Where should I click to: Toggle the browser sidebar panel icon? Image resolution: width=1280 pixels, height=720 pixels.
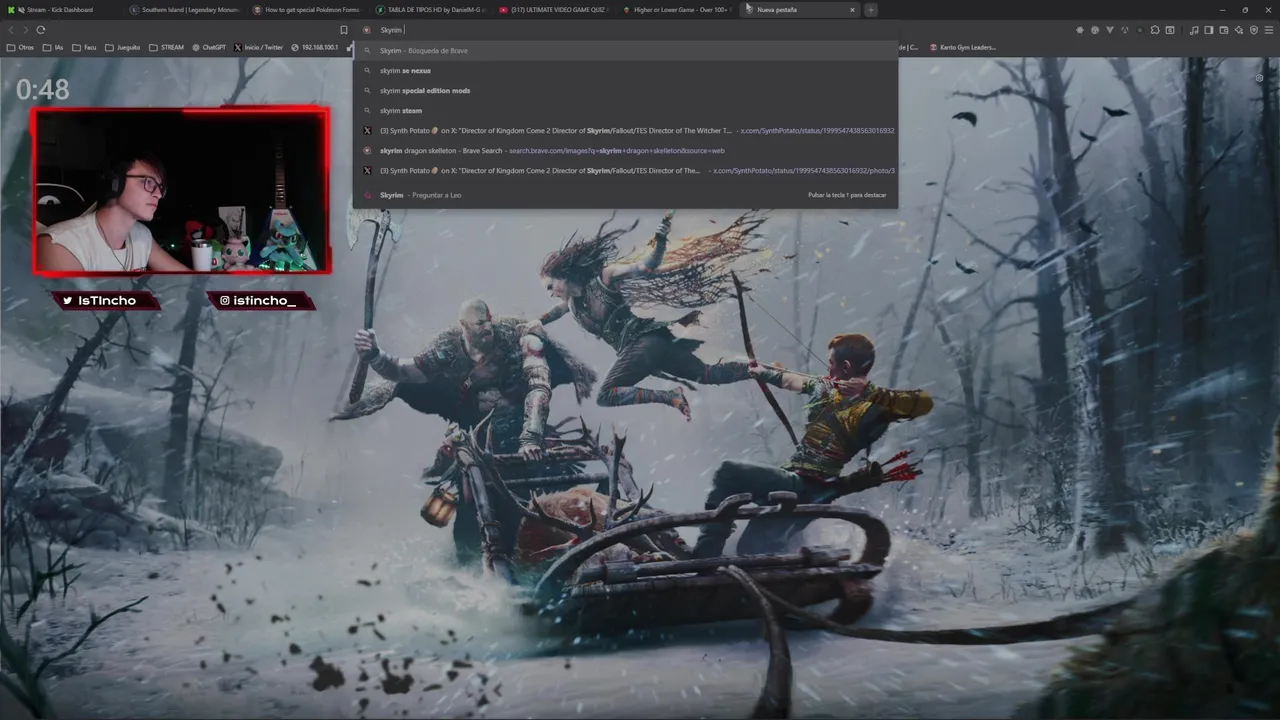1209,30
